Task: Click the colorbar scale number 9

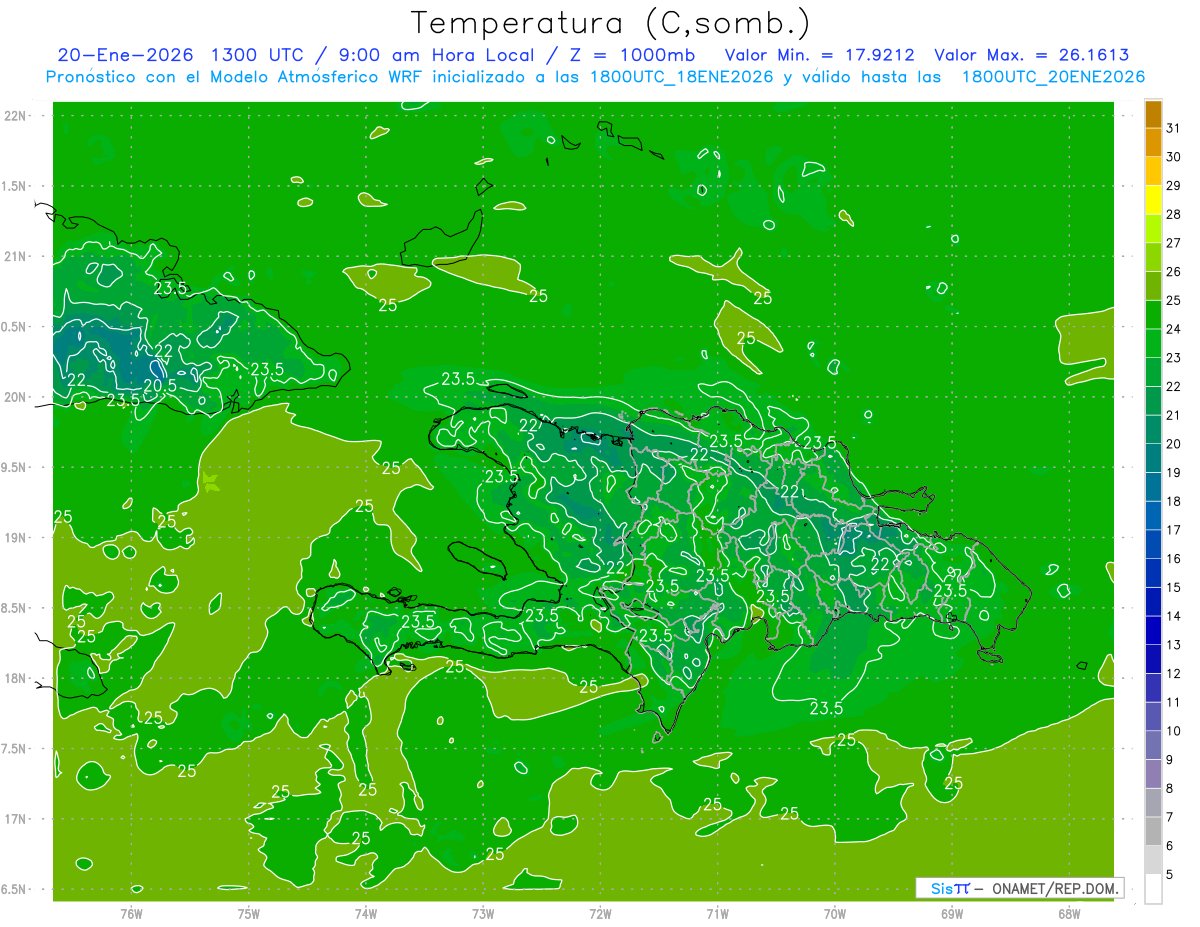Action: point(1170,760)
